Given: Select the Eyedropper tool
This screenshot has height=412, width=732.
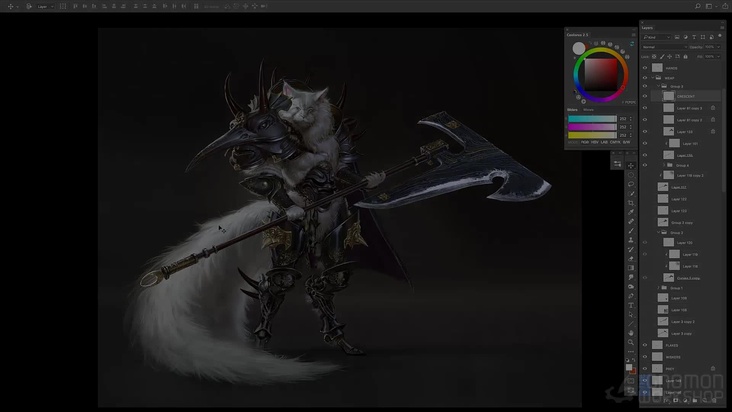Looking at the screenshot, I should (x=631, y=212).
